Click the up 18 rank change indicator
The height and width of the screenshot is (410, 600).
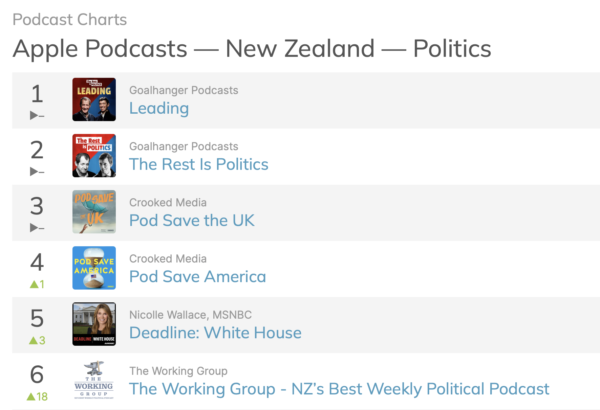[x=37, y=396]
